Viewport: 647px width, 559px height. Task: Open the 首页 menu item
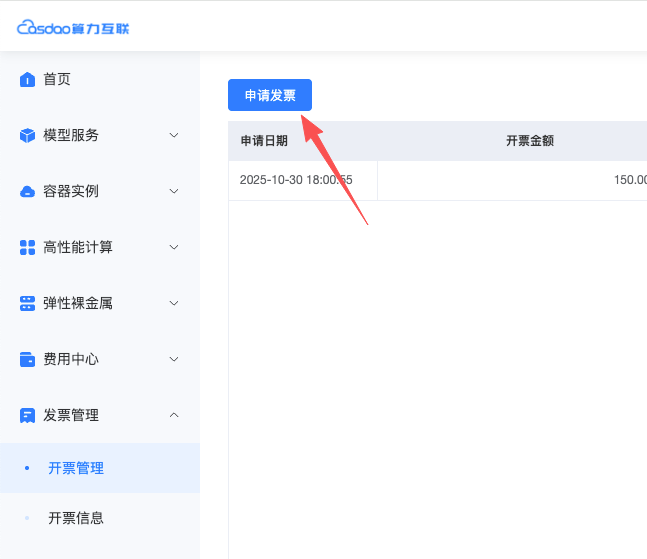[x=100, y=79]
